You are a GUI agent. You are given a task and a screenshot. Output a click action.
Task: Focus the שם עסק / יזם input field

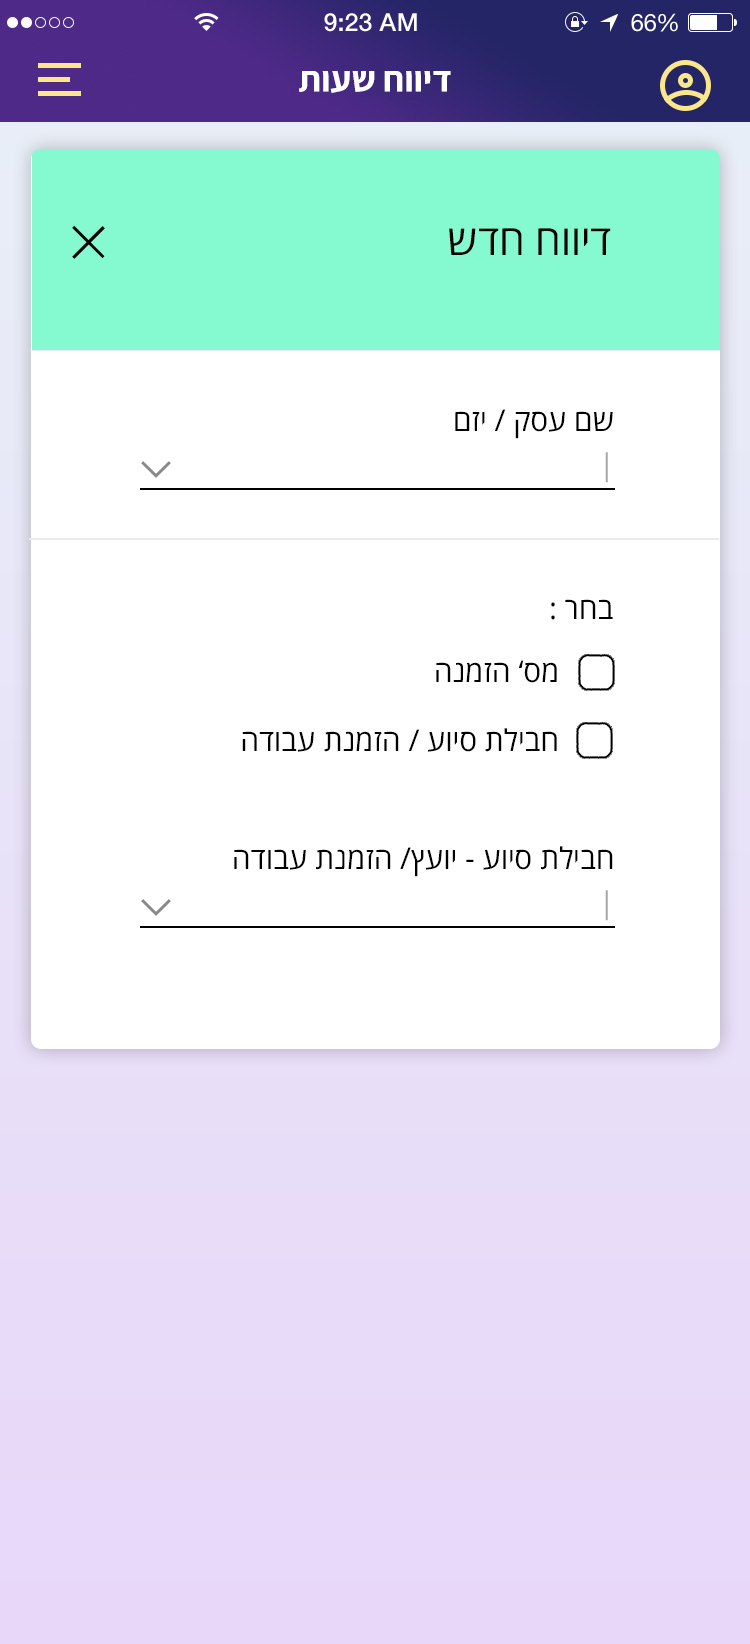pyautogui.click(x=390, y=468)
